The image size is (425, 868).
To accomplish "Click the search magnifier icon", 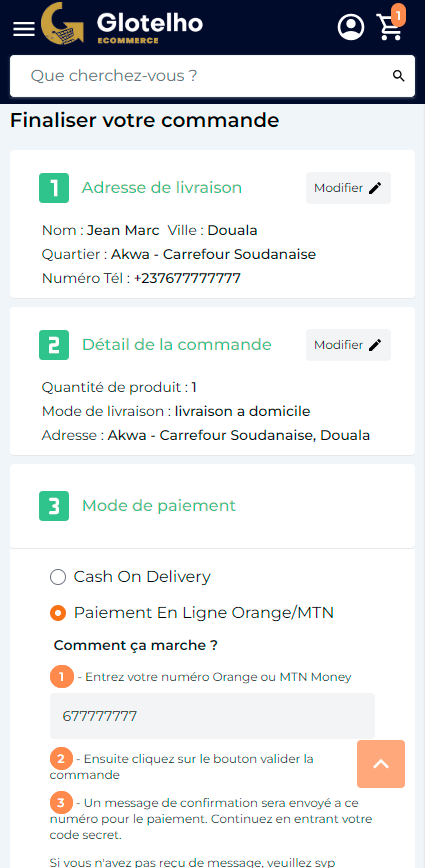I will (398, 76).
